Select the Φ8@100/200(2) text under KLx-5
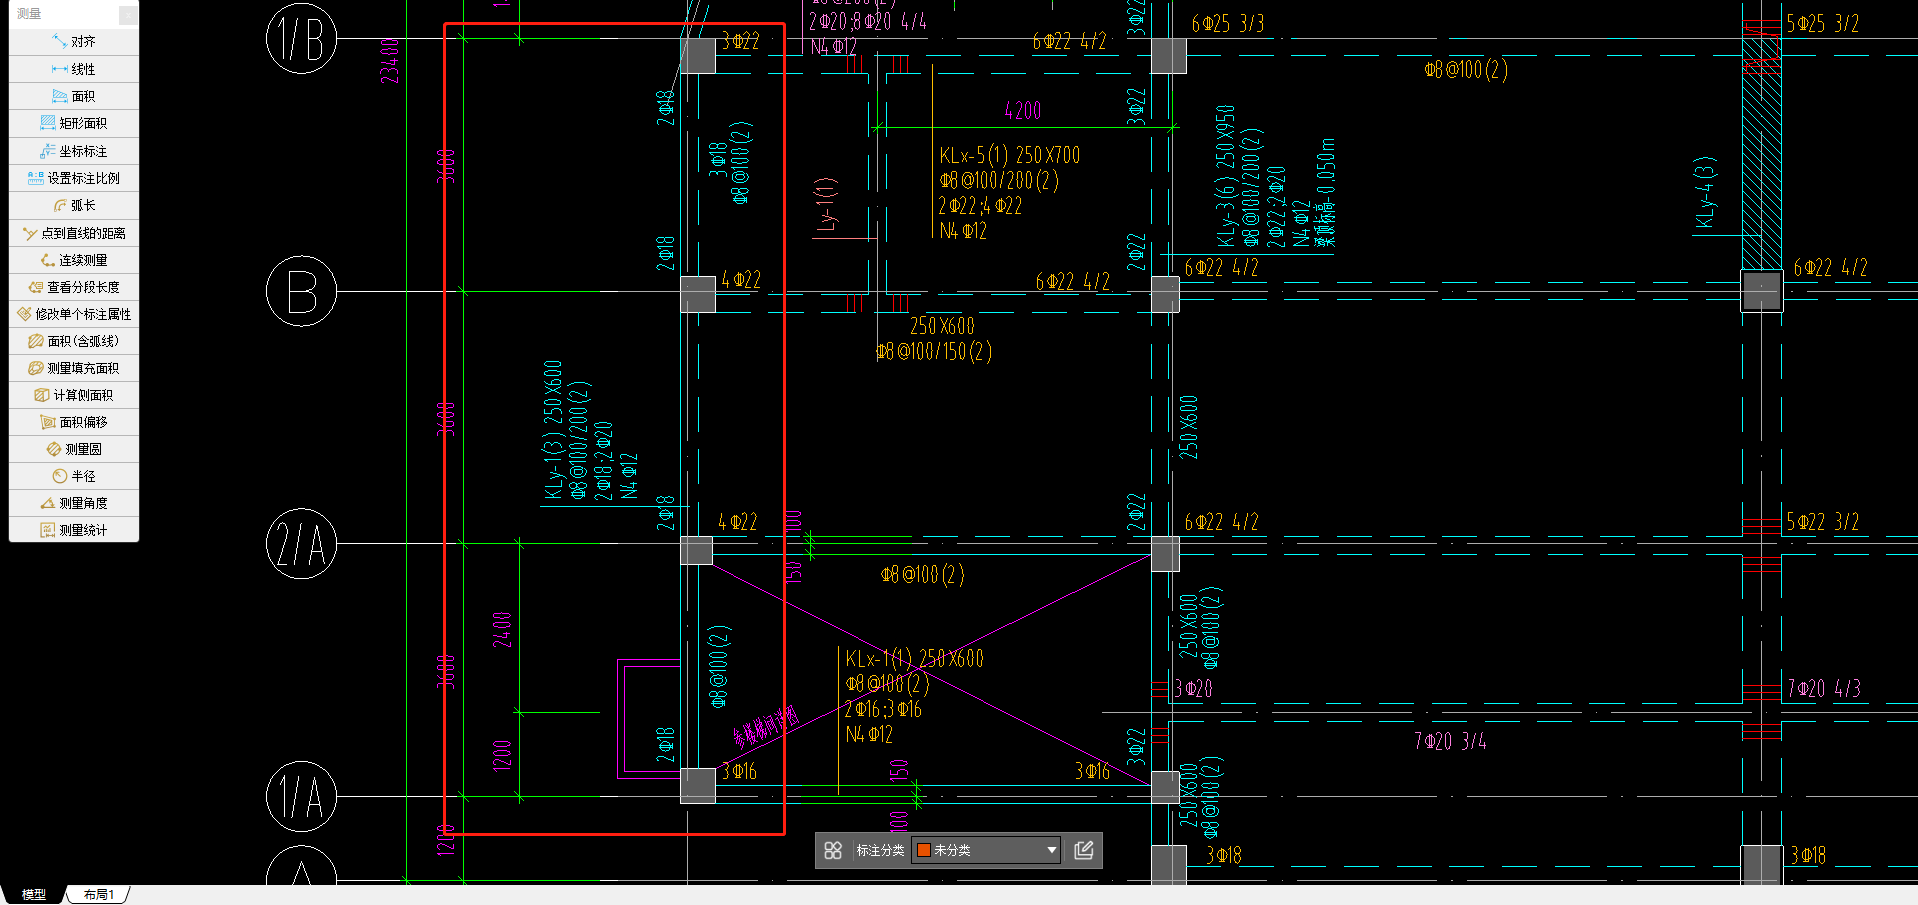Screen dimensions: 1918x905 coord(999,180)
